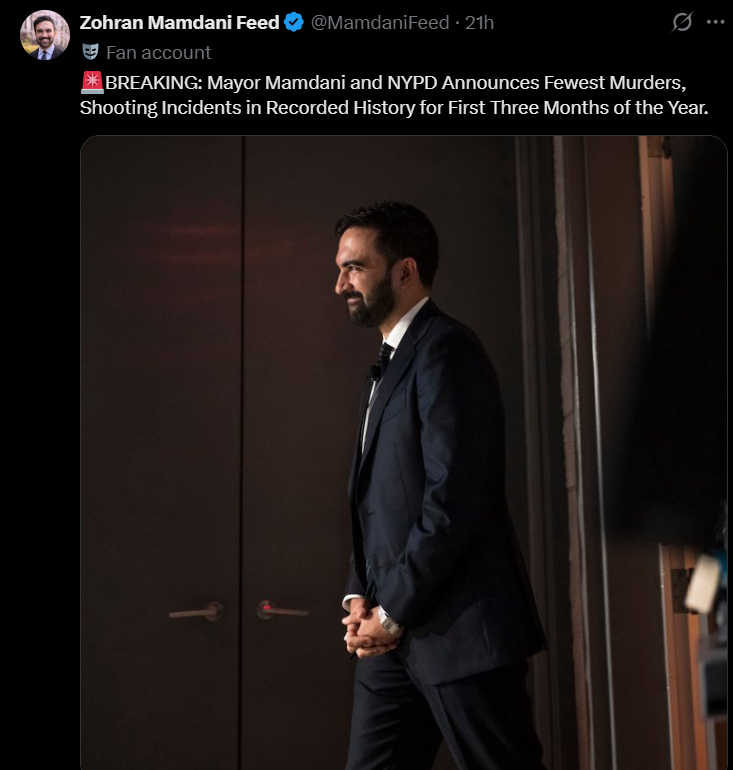Click the blue verified checkmark badge

294,23
